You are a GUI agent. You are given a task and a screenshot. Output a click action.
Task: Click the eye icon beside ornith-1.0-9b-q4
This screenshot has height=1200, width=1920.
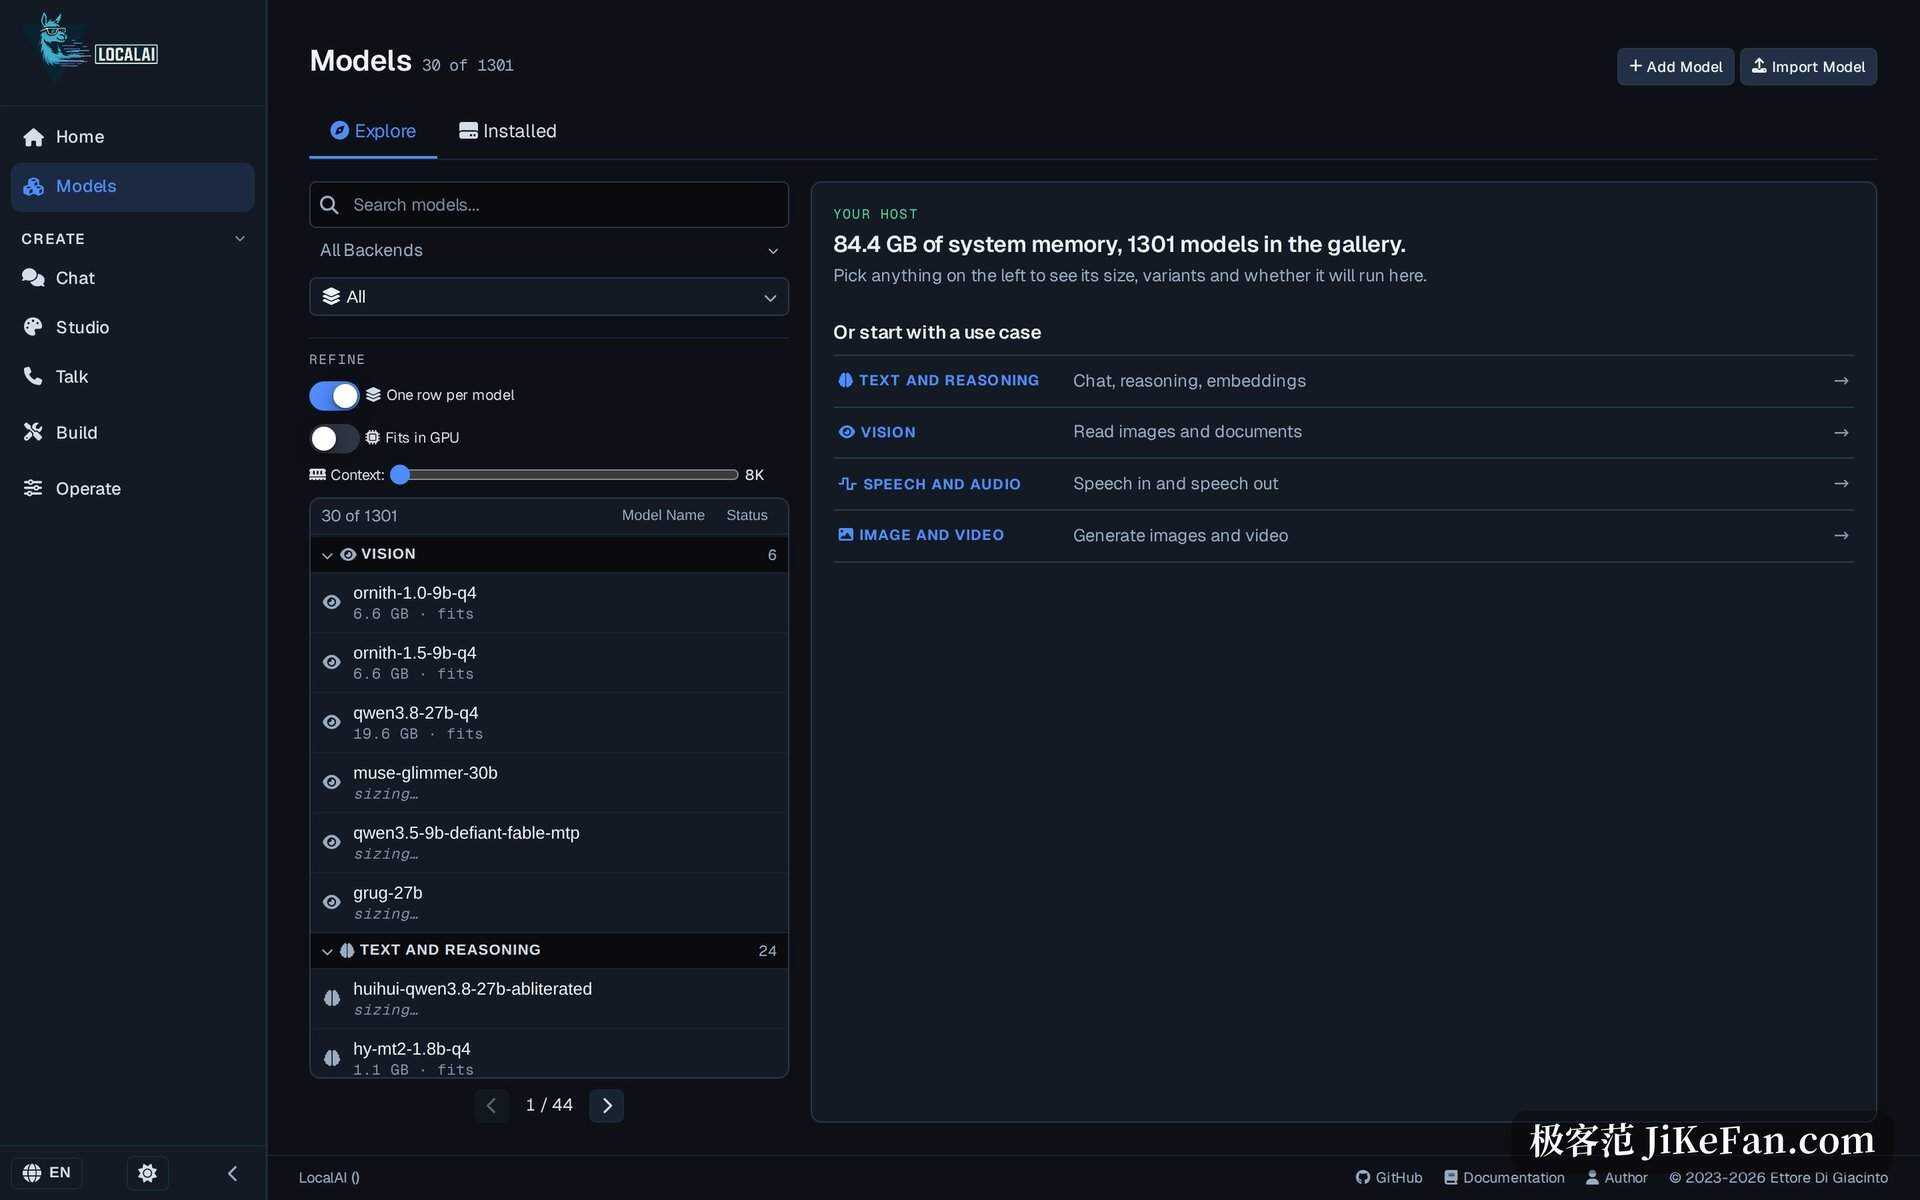(332, 602)
